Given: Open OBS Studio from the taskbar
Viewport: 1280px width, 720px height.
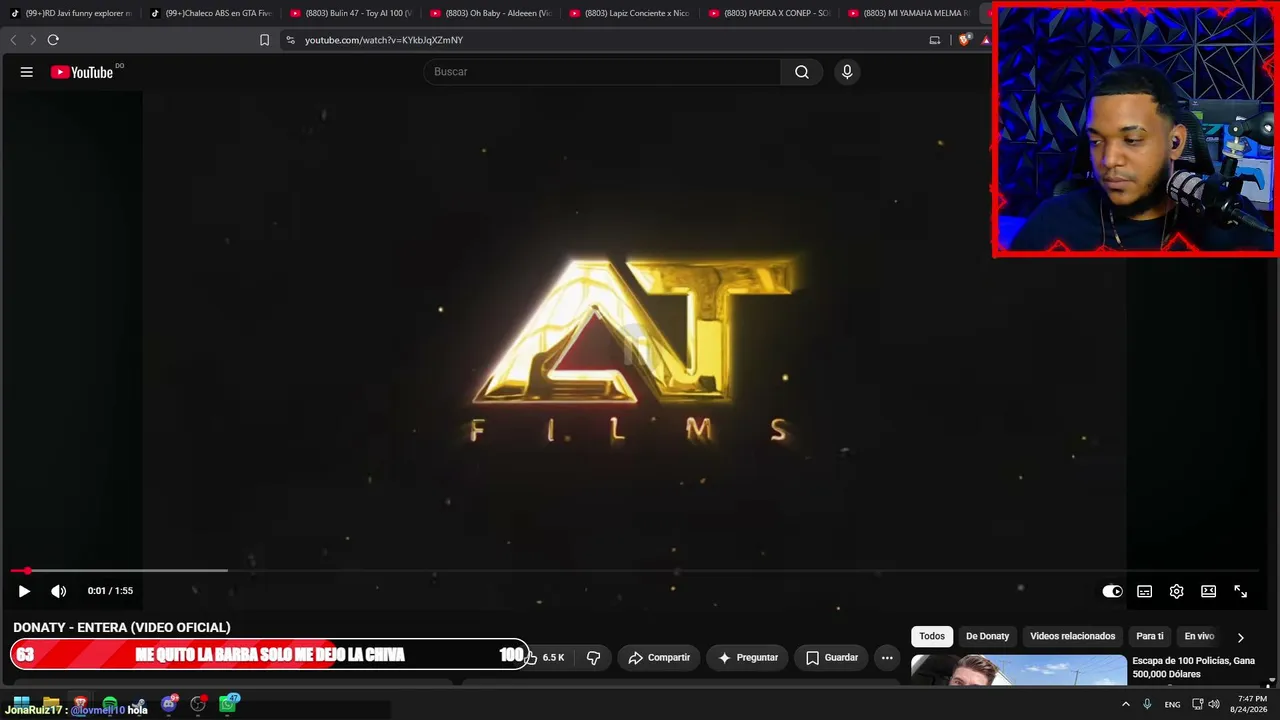Looking at the screenshot, I should pyautogui.click(x=198, y=703).
